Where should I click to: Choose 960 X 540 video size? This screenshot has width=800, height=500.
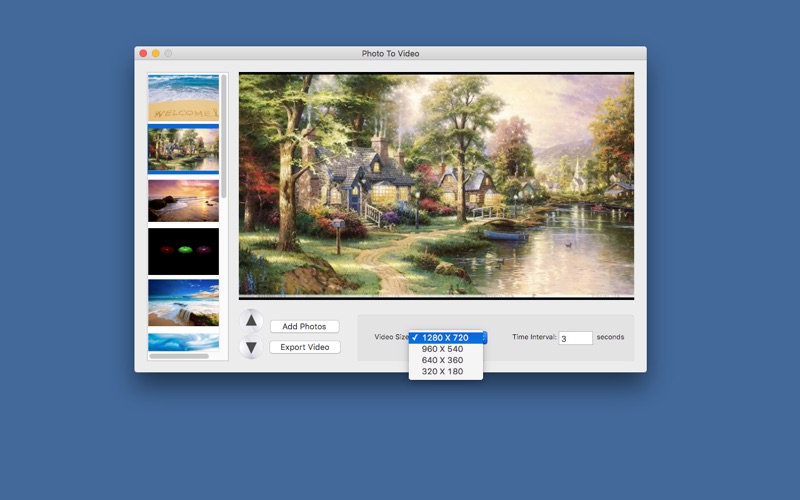click(x=446, y=349)
